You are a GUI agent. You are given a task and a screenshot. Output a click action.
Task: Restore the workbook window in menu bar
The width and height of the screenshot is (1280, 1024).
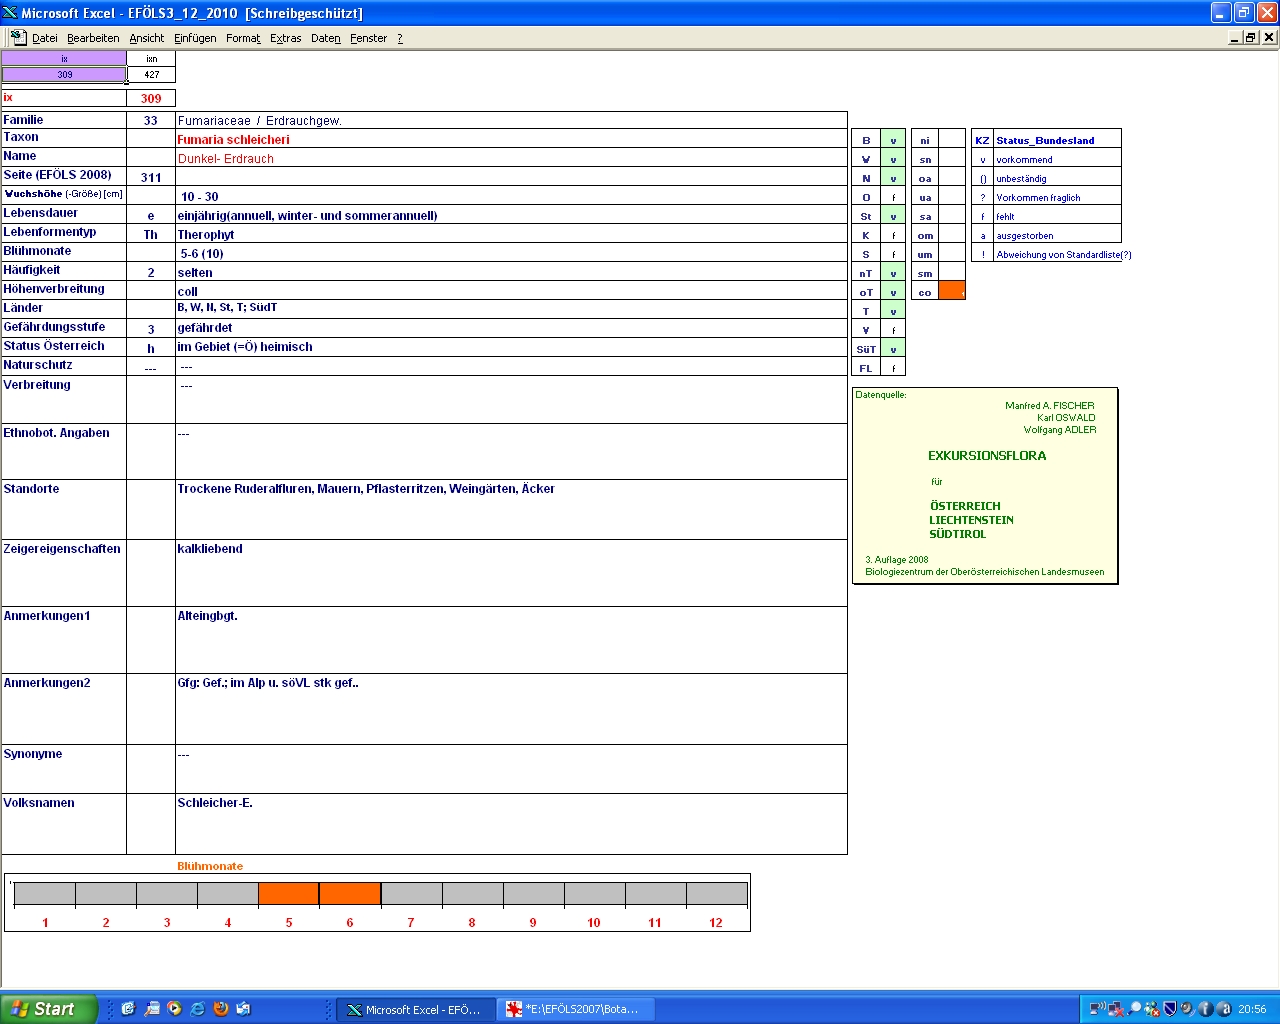[x=1251, y=37]
